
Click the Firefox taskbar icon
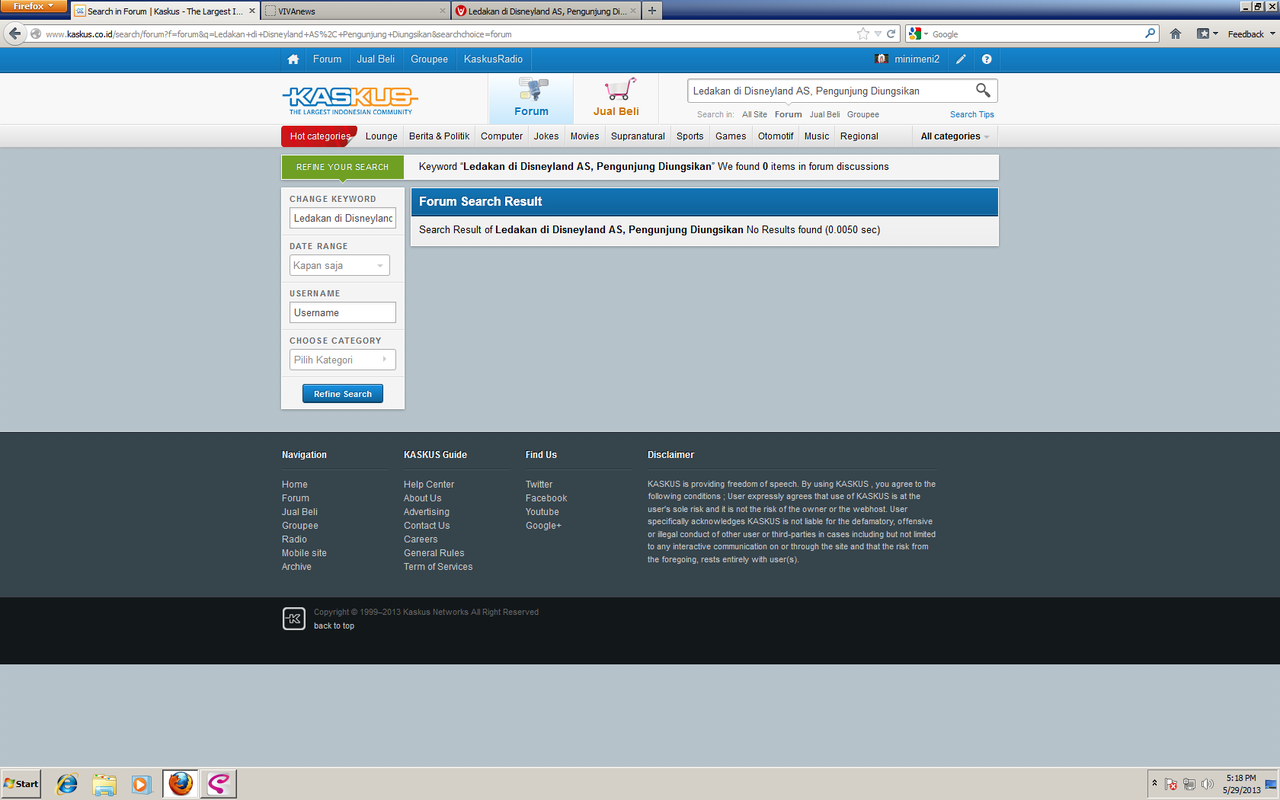click(x=180, y=784)
